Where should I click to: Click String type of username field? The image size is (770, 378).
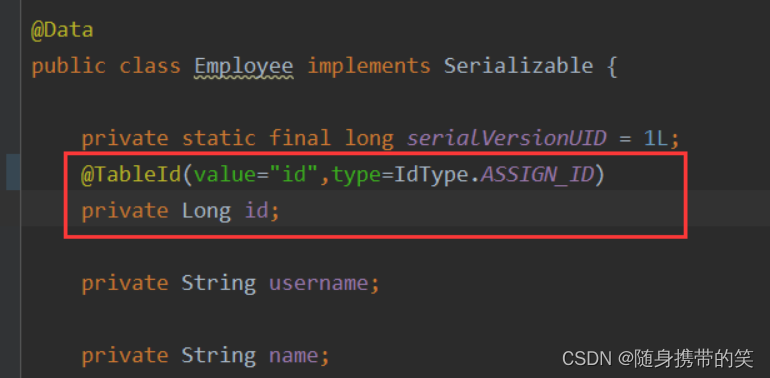click(219, 284)
